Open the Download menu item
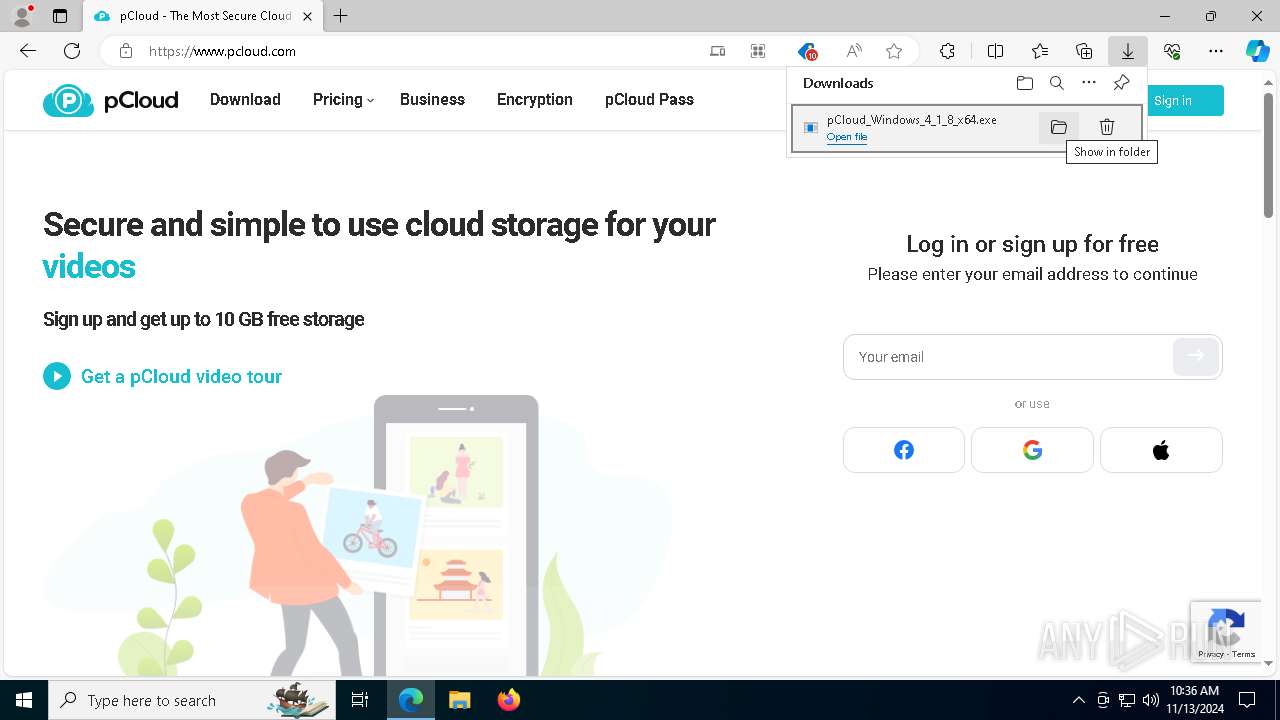Image resolution: width=1280 pixels, height=720 pixels. (245, 99)
